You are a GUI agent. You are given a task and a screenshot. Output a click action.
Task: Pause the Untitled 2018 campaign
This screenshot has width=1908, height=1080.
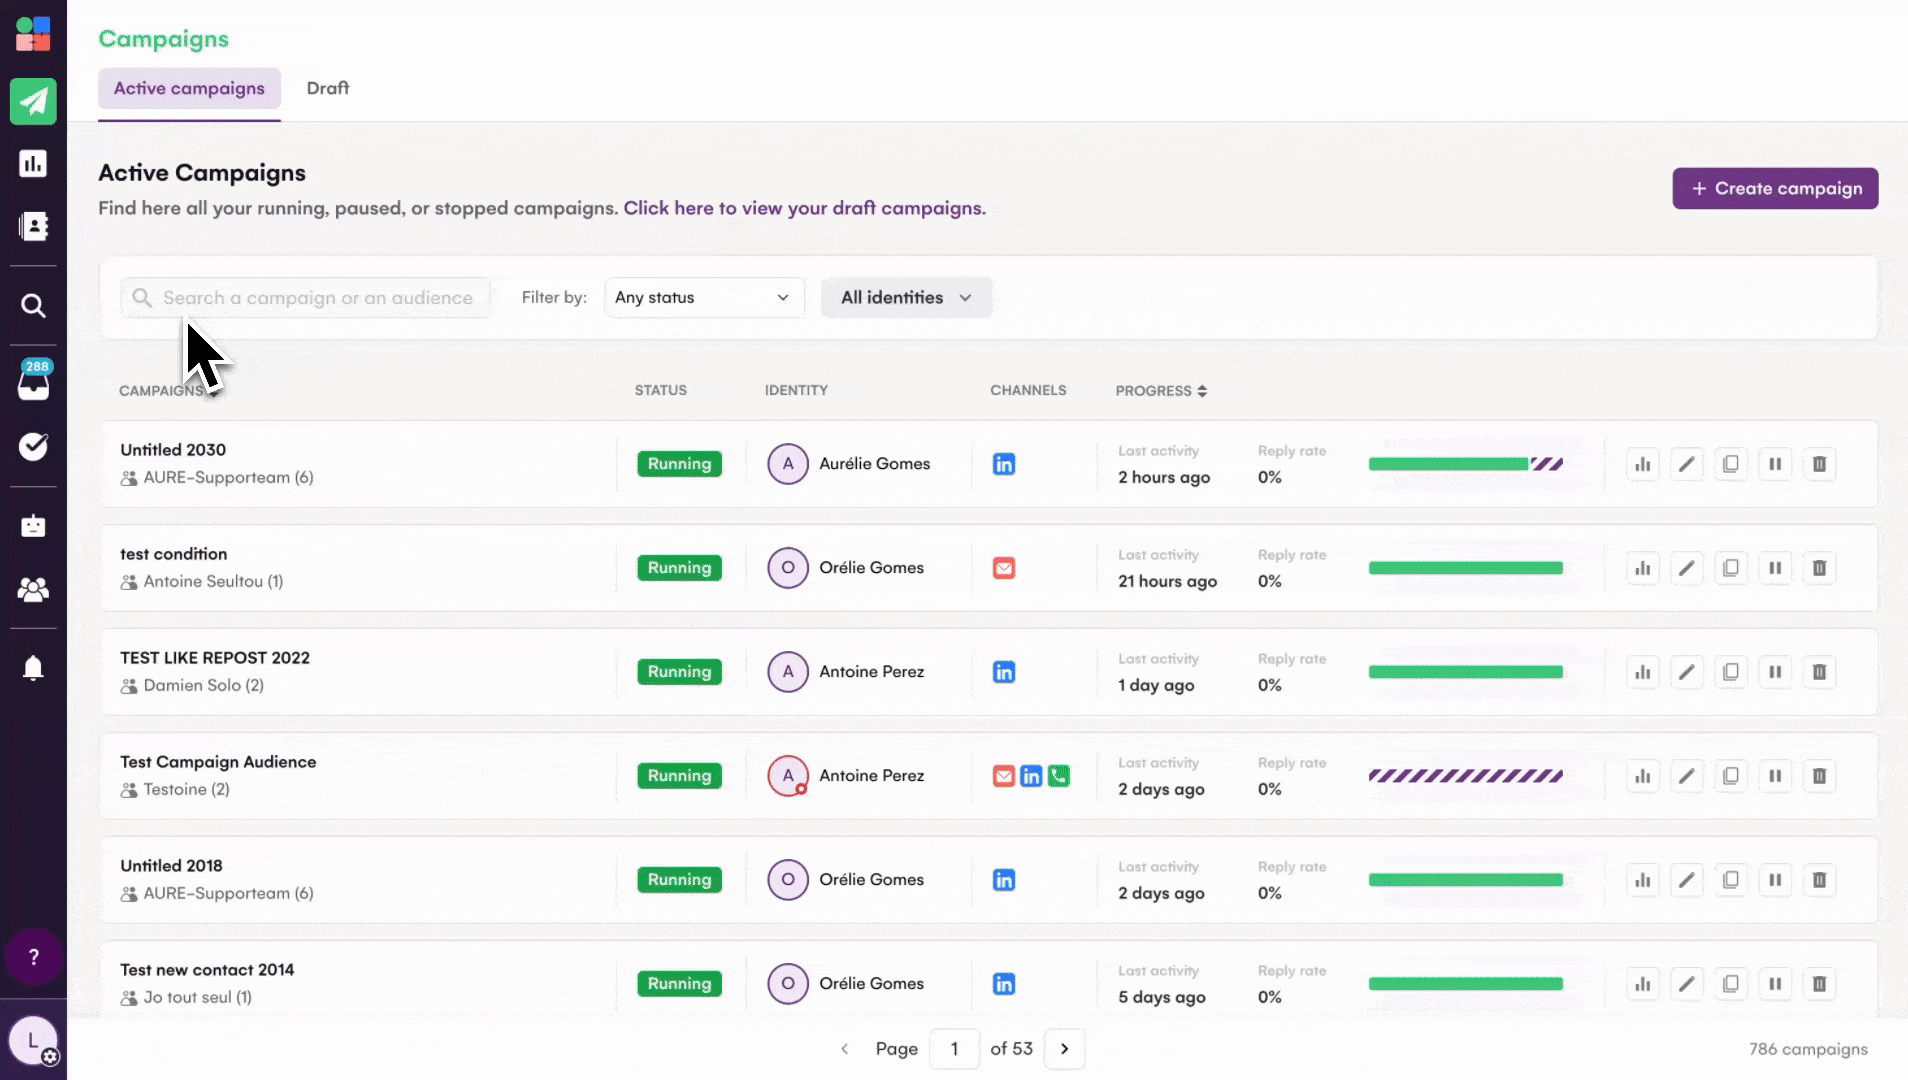pyautogui.click(x=1775, y=879)
